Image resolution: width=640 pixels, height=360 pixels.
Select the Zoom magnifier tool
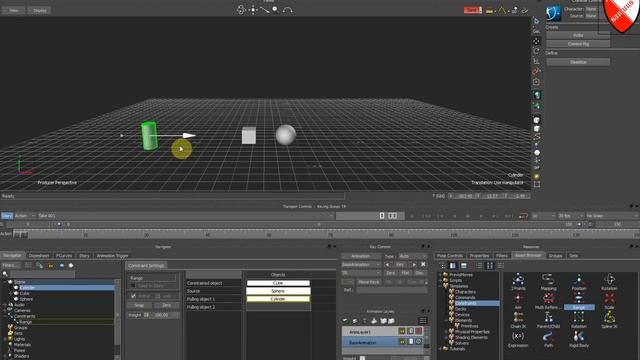pos(276,10)
